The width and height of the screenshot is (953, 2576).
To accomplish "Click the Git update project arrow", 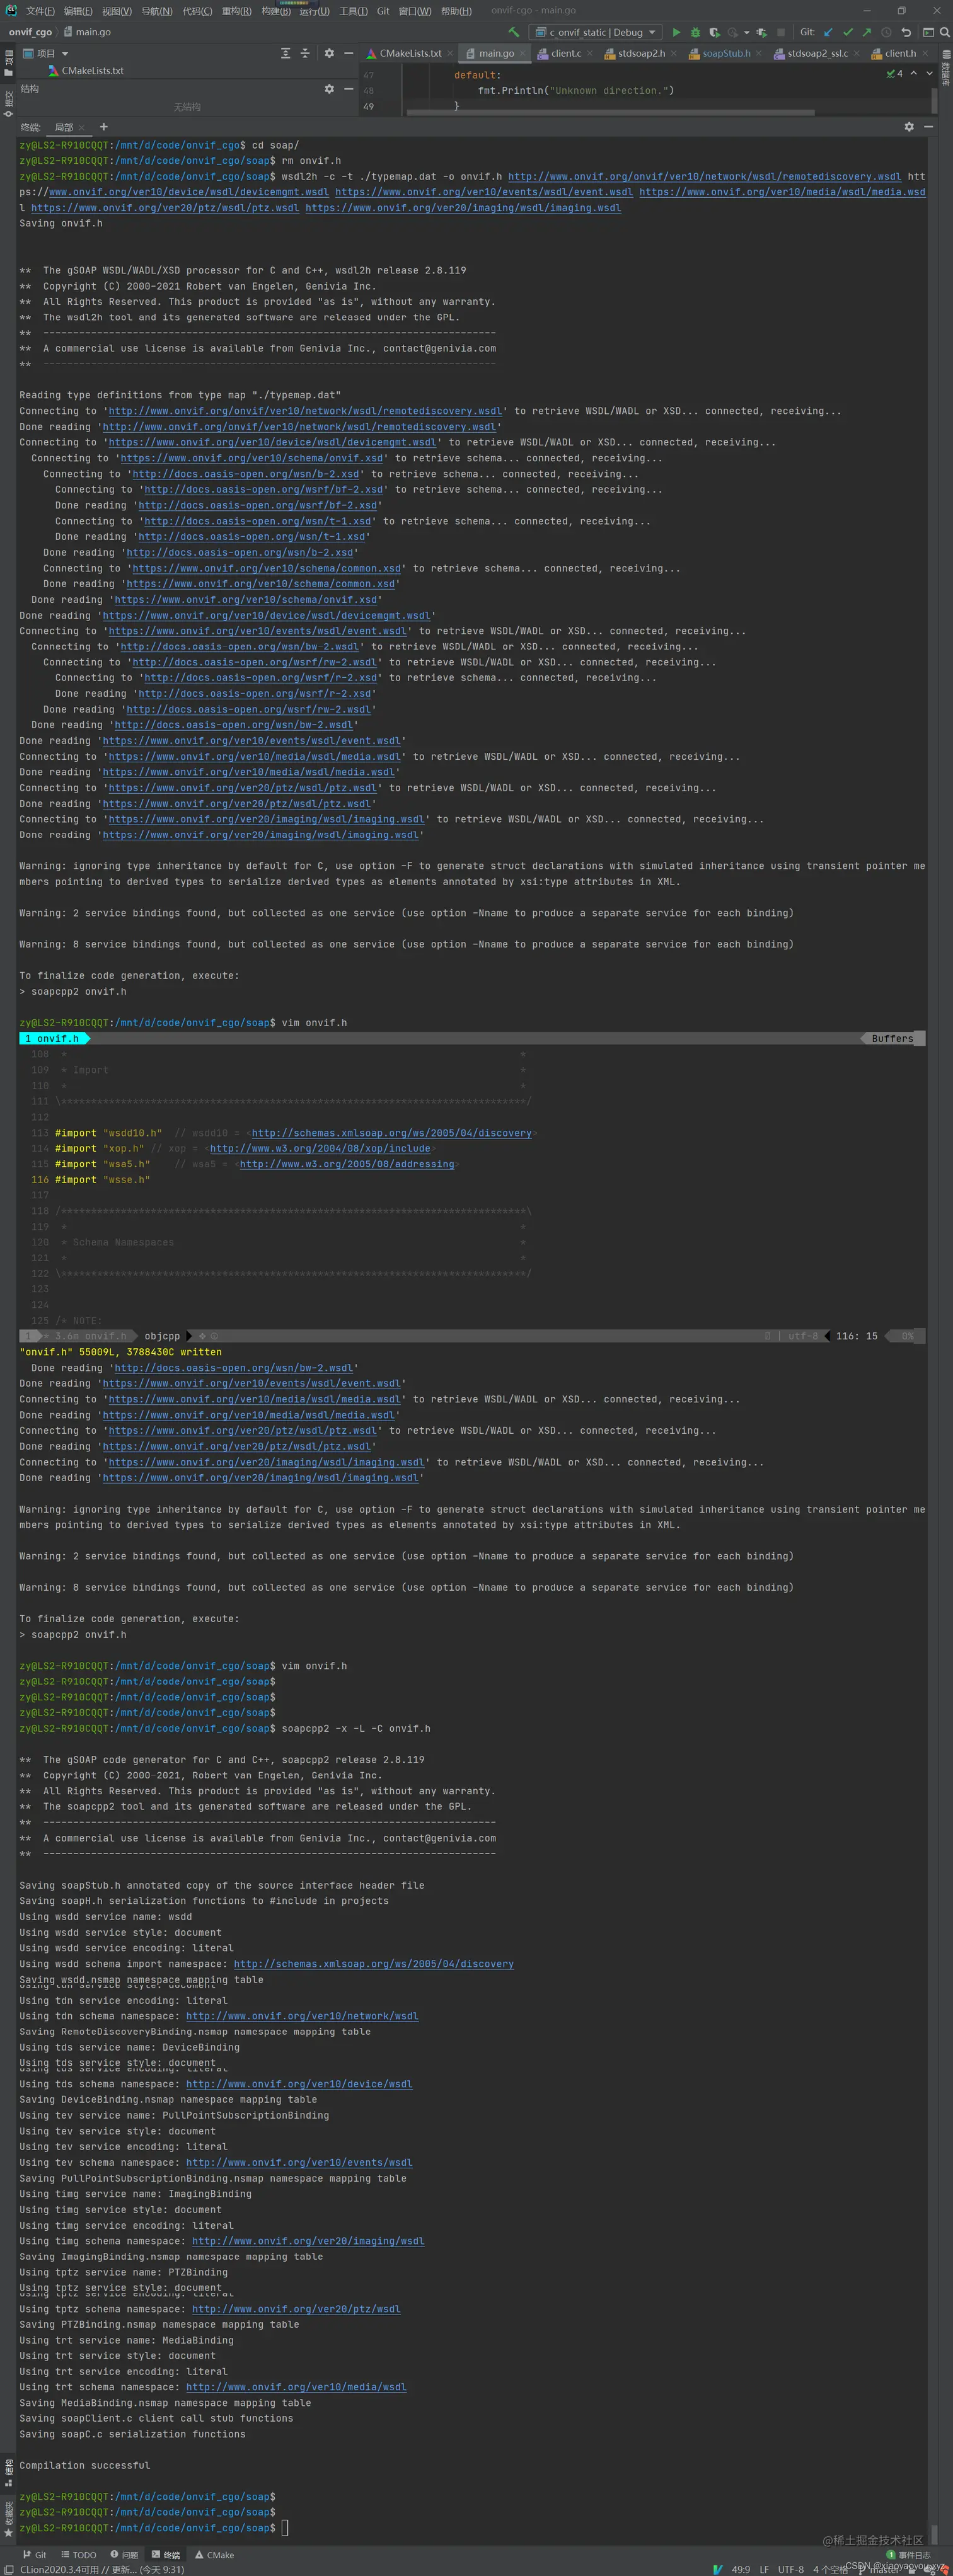I will 828,32.
